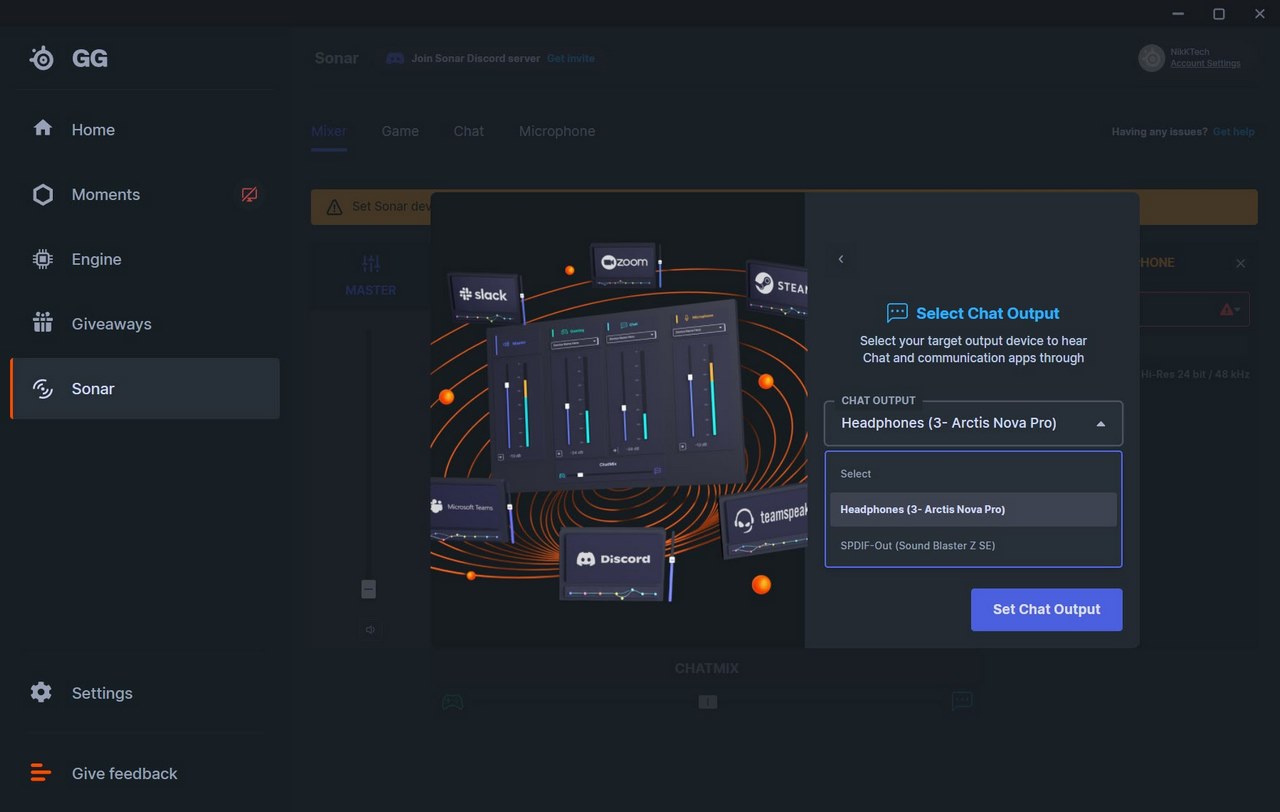
Task: Click the NikkTech username text
Action: pos(1190,52)
